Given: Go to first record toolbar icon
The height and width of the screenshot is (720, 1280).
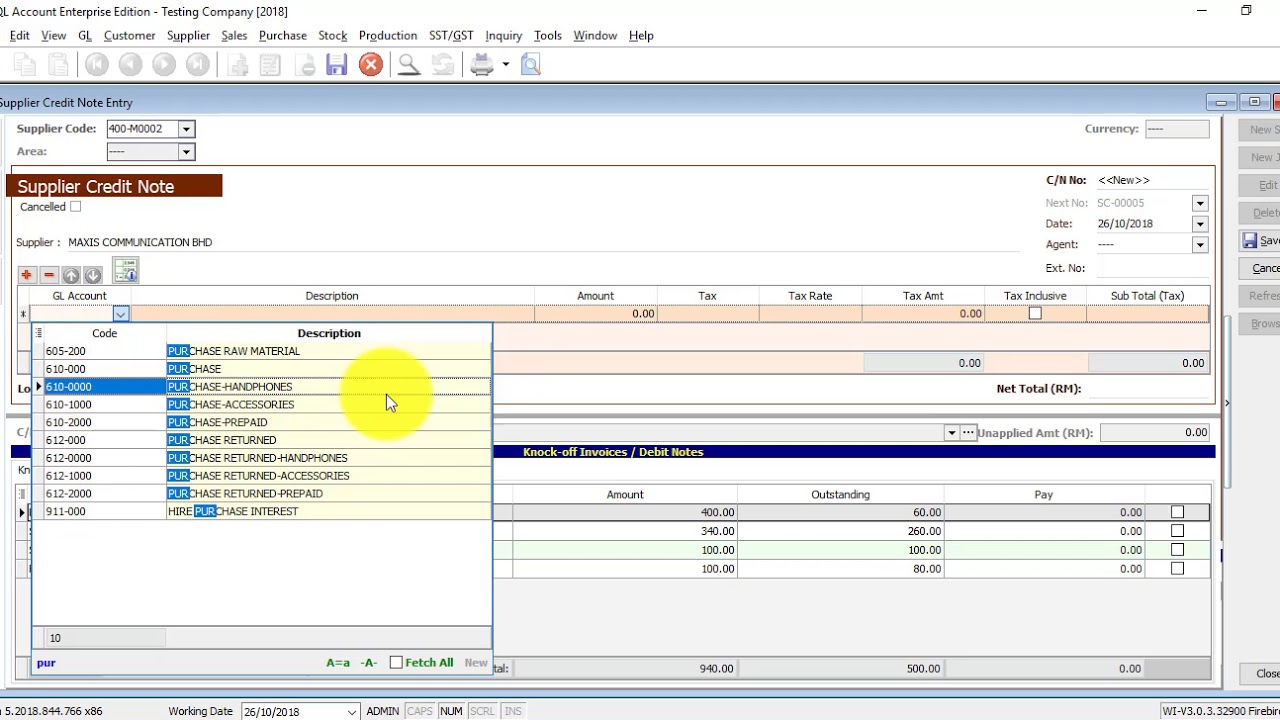Looking at the screenshot, I should (96, 65).
